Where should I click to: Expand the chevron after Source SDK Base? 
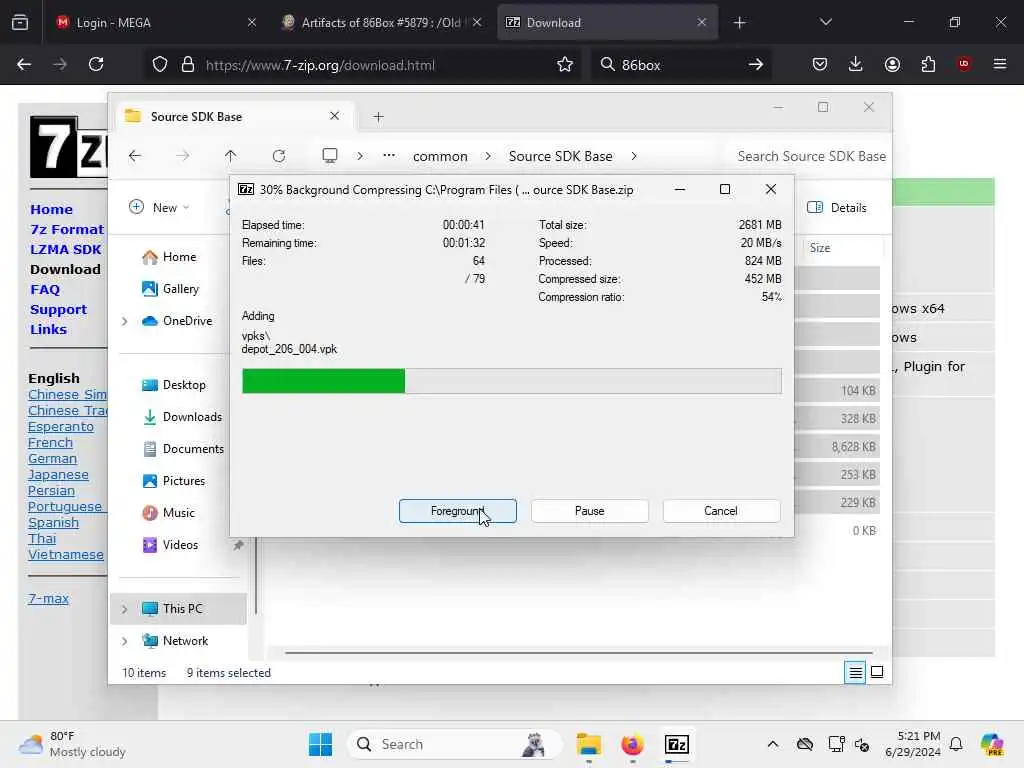(633, 157)
